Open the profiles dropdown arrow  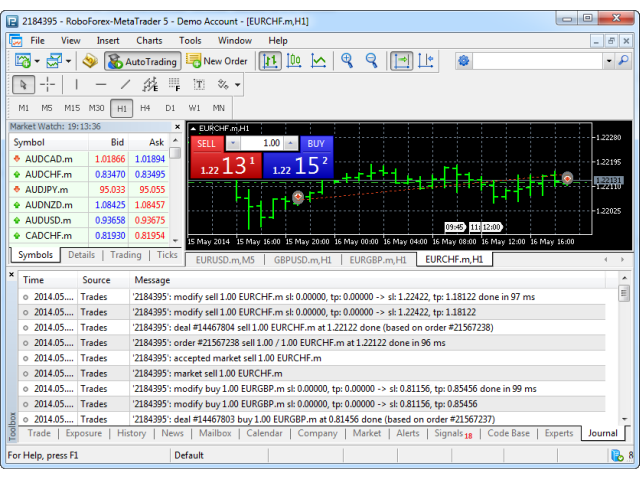pos(68,61)
